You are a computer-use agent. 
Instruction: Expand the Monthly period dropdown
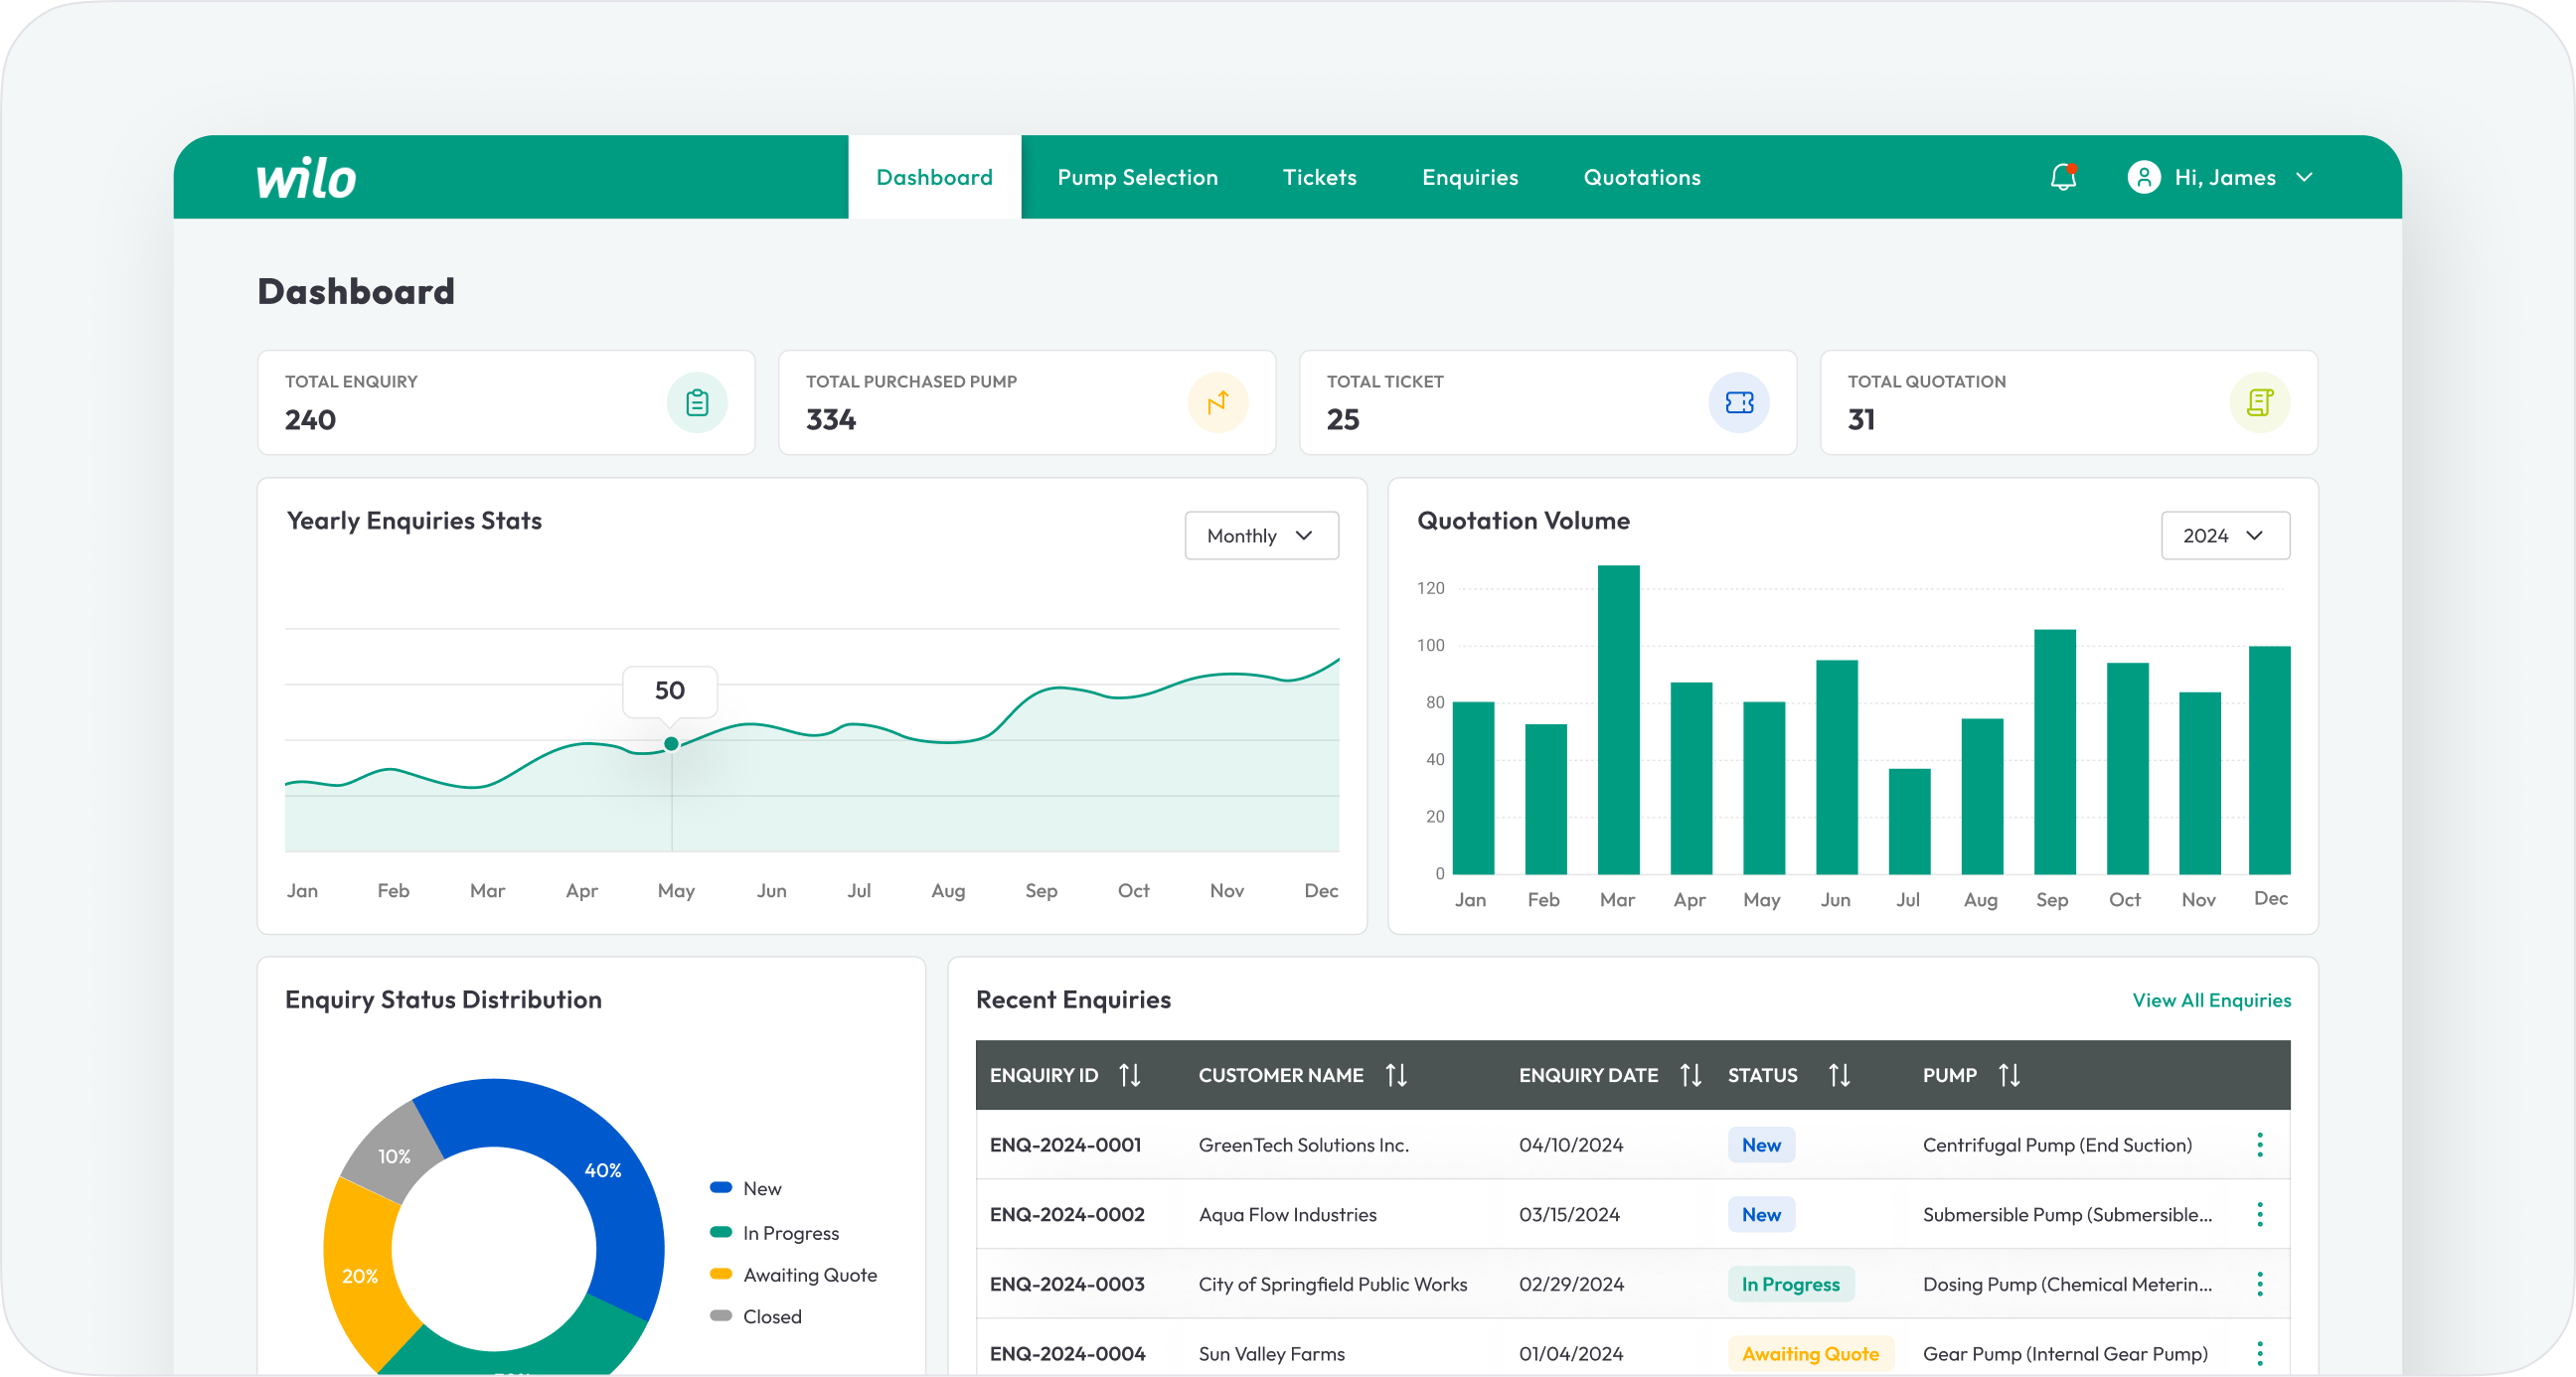[x=1261, y=536]
